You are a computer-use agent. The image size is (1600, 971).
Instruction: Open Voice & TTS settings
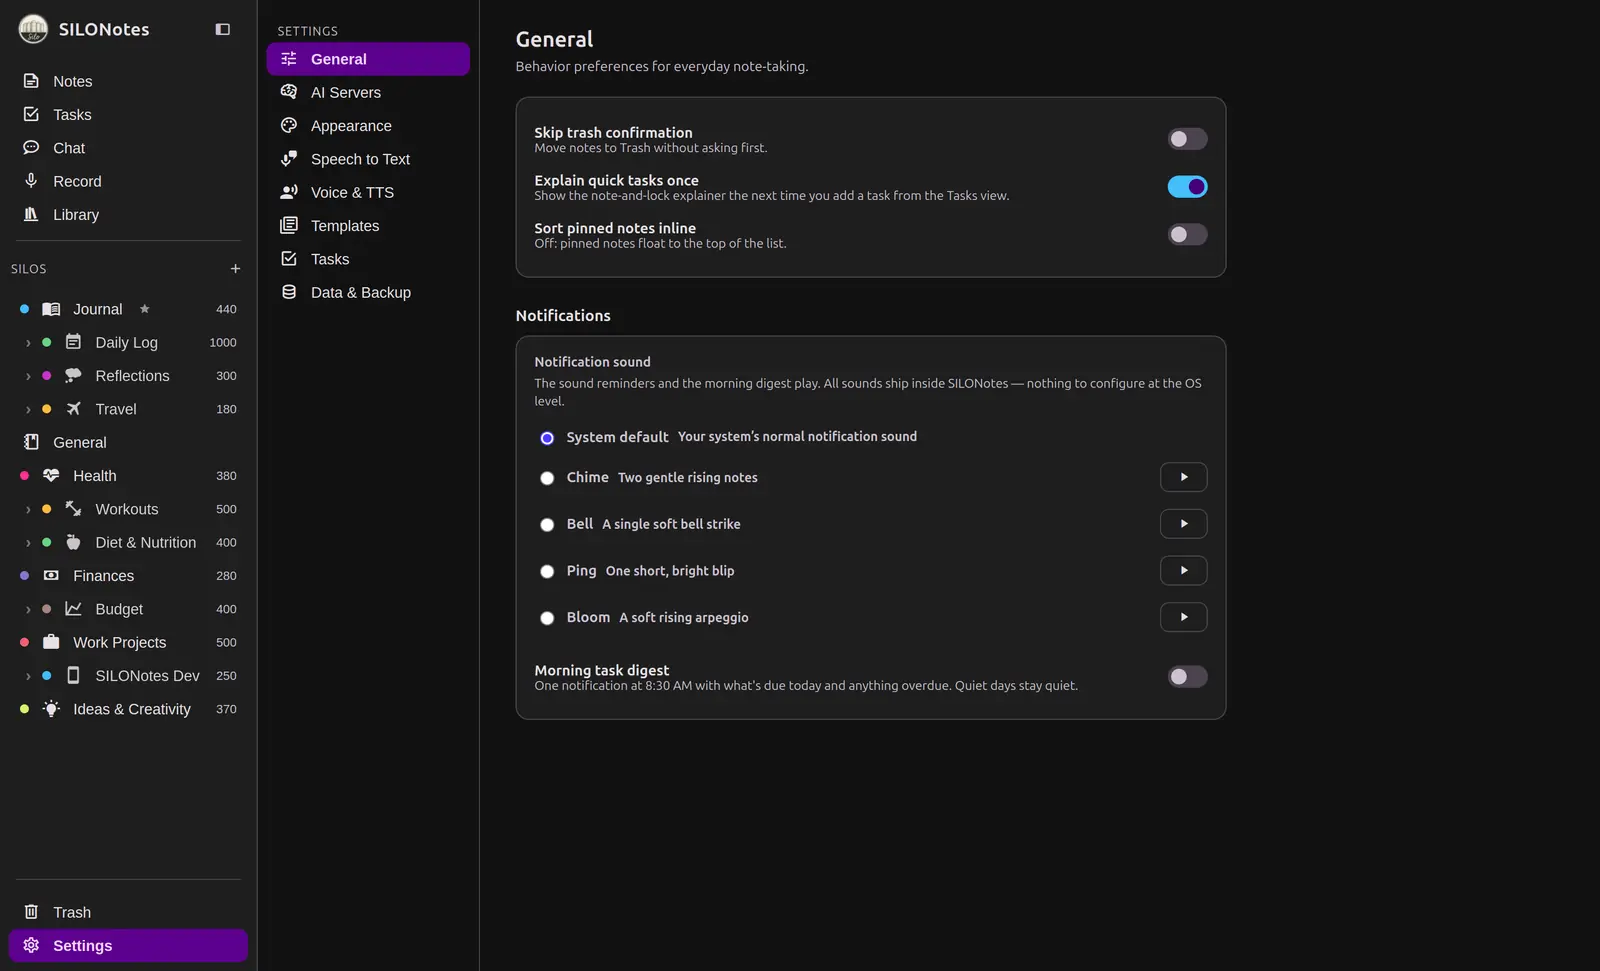pyautogui.click(x=368, y=192)
